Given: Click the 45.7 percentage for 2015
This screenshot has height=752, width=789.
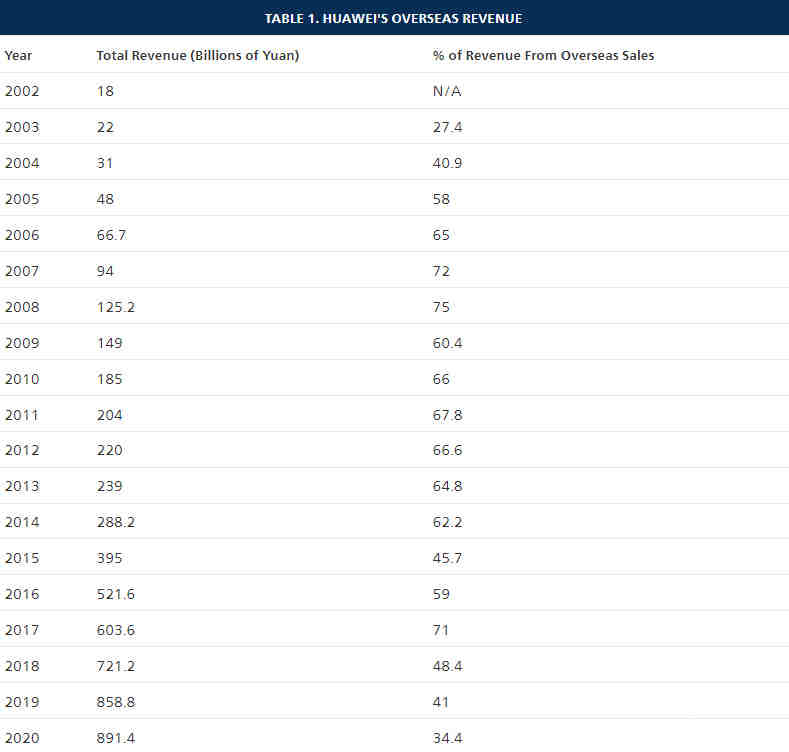Looking at the screenshot, I should pyautogui.click(x=447, y=558).
